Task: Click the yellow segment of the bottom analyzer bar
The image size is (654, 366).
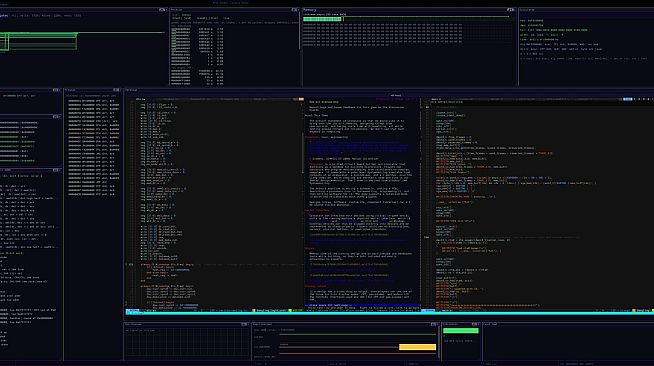Action: pos(417,347)
